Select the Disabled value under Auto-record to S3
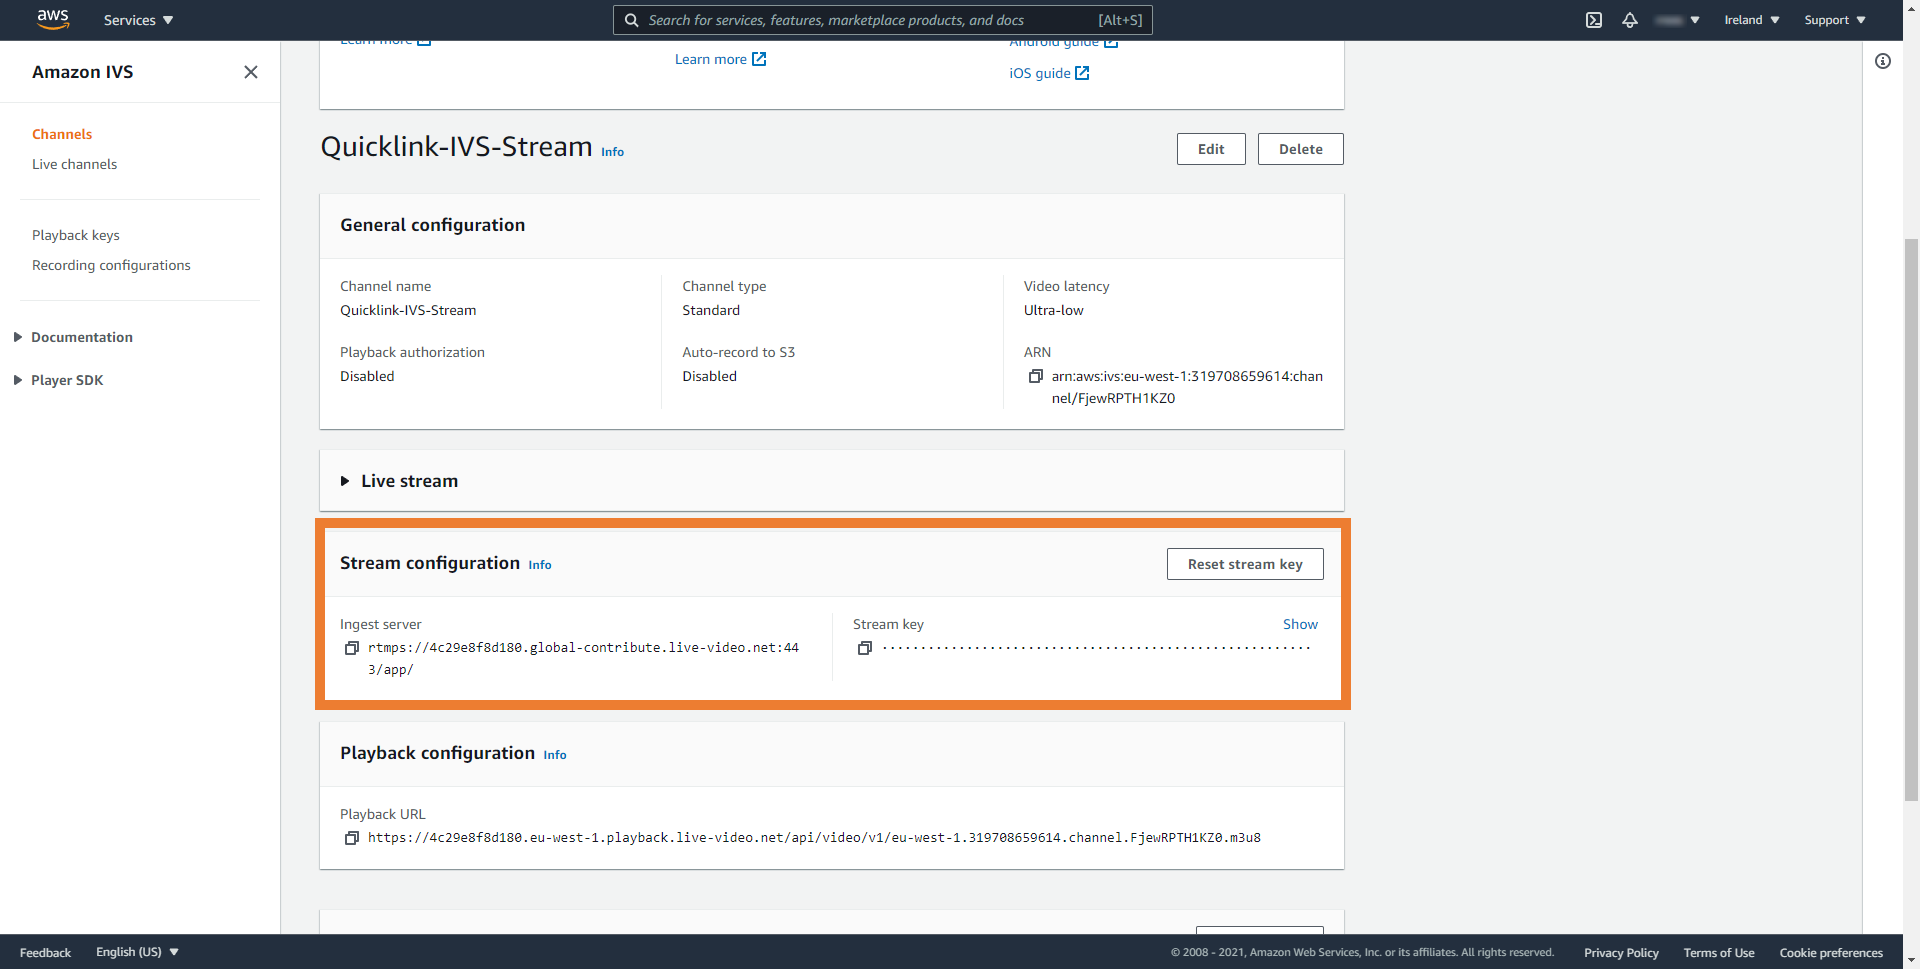The height and width of the screenshot is (969, 1920). click(709, 376)
